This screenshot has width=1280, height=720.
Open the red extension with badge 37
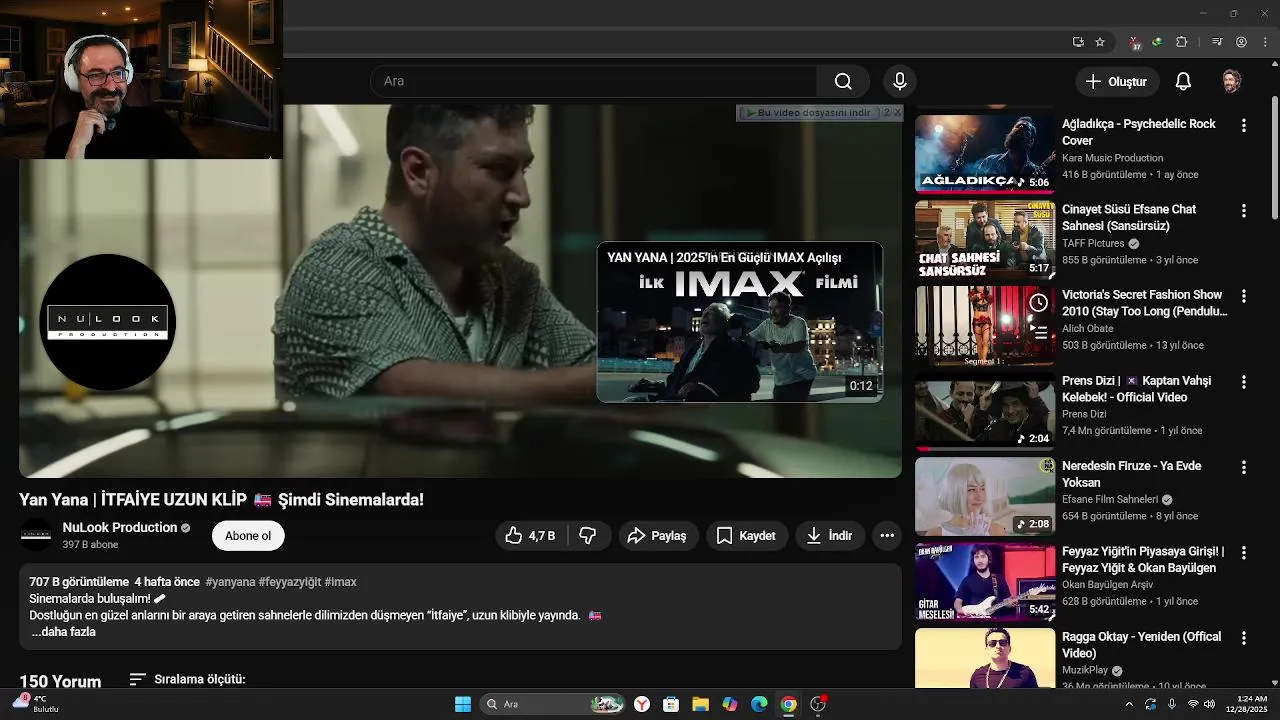pyautogui.click(x=1135, y=43)
